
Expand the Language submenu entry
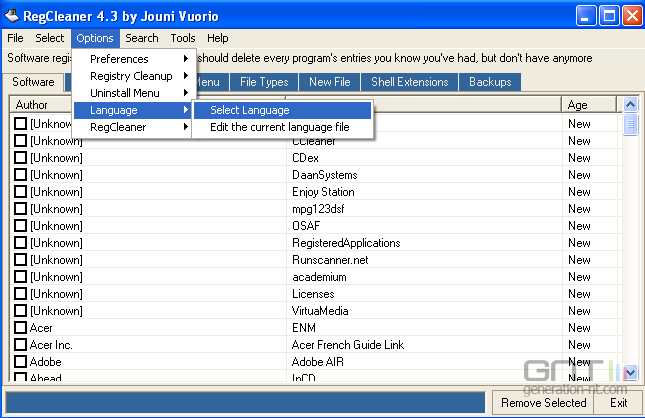click(x=132, y=110)
